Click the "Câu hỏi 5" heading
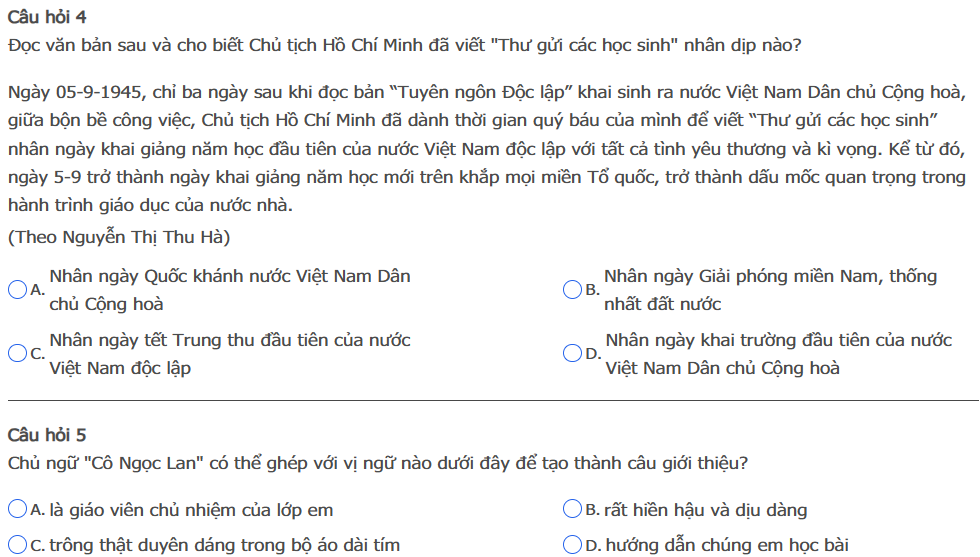This screenshot has height=557, width=980. (47, 434)
